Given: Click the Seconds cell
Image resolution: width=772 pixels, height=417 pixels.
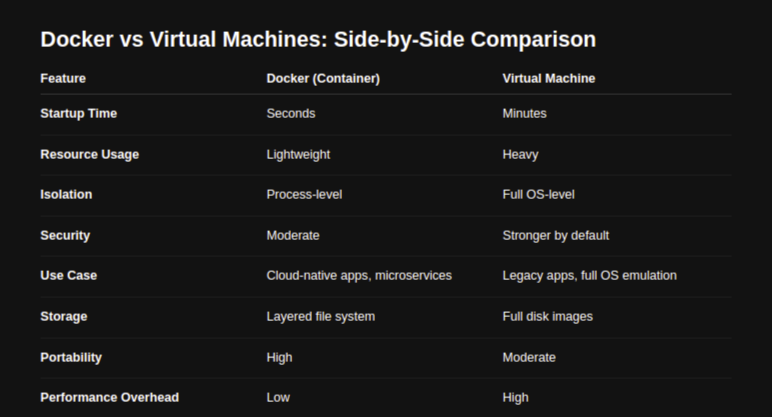Looking at the screenshot, I should pyautogui.click(x=290, y=113).
